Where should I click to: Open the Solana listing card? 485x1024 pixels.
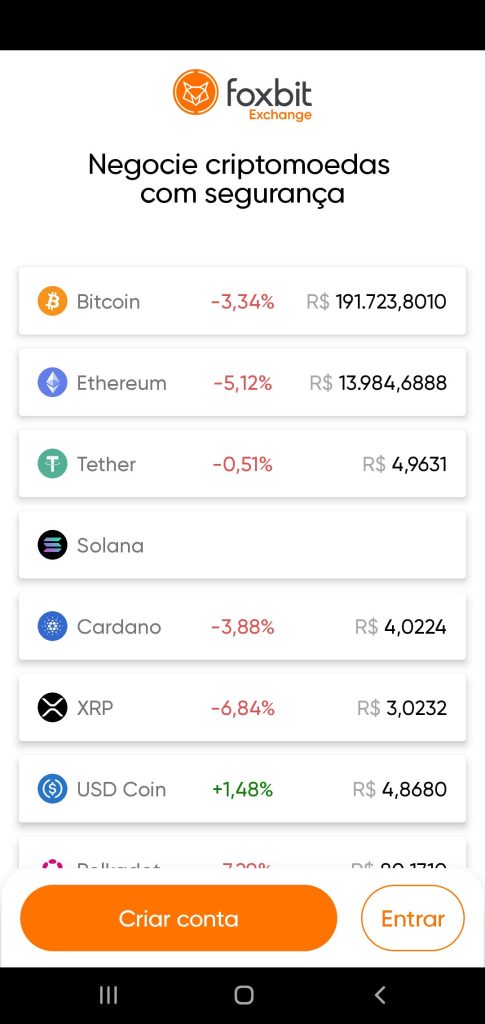click(242, 545)
